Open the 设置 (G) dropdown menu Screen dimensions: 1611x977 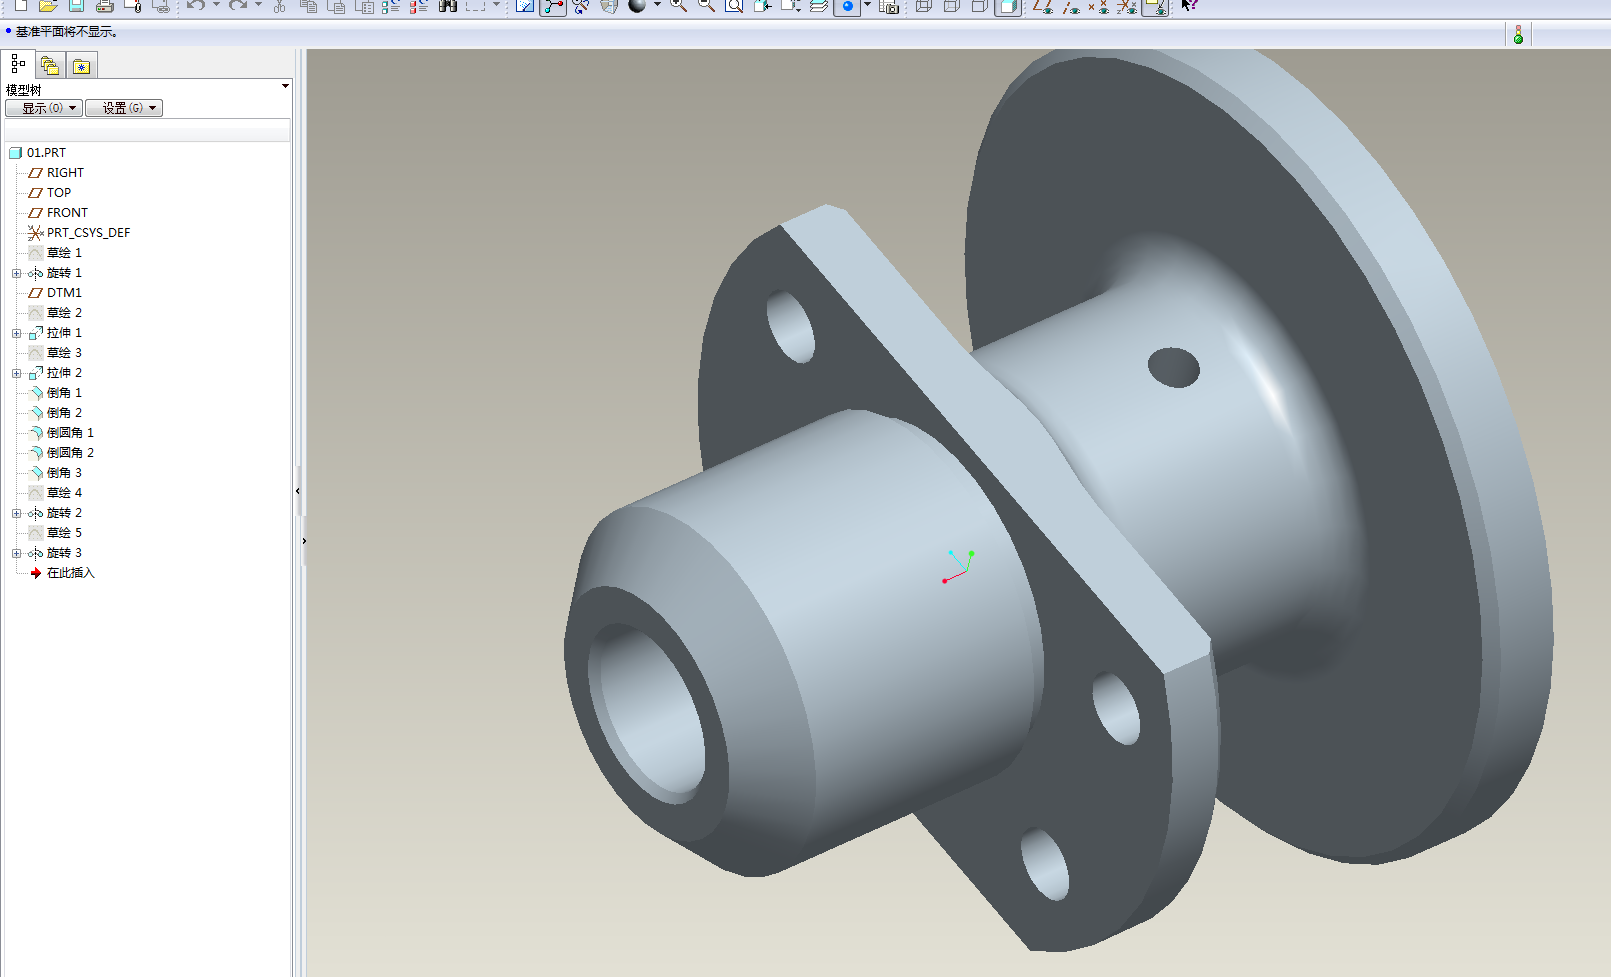[123, 108]
